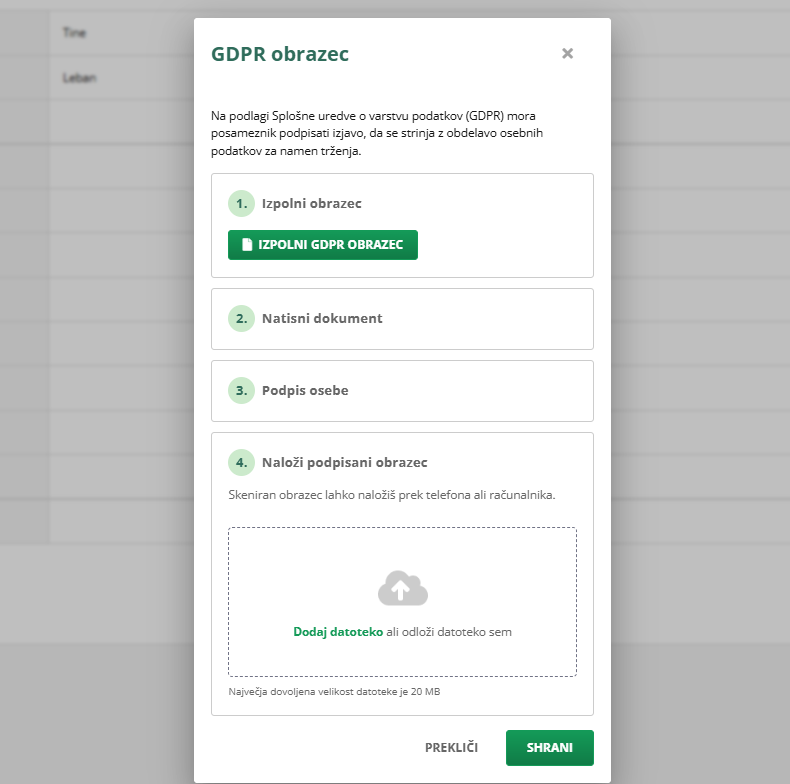790x784 pixels.
Task: Click the step 2 number badge
Action: point(241,318)
